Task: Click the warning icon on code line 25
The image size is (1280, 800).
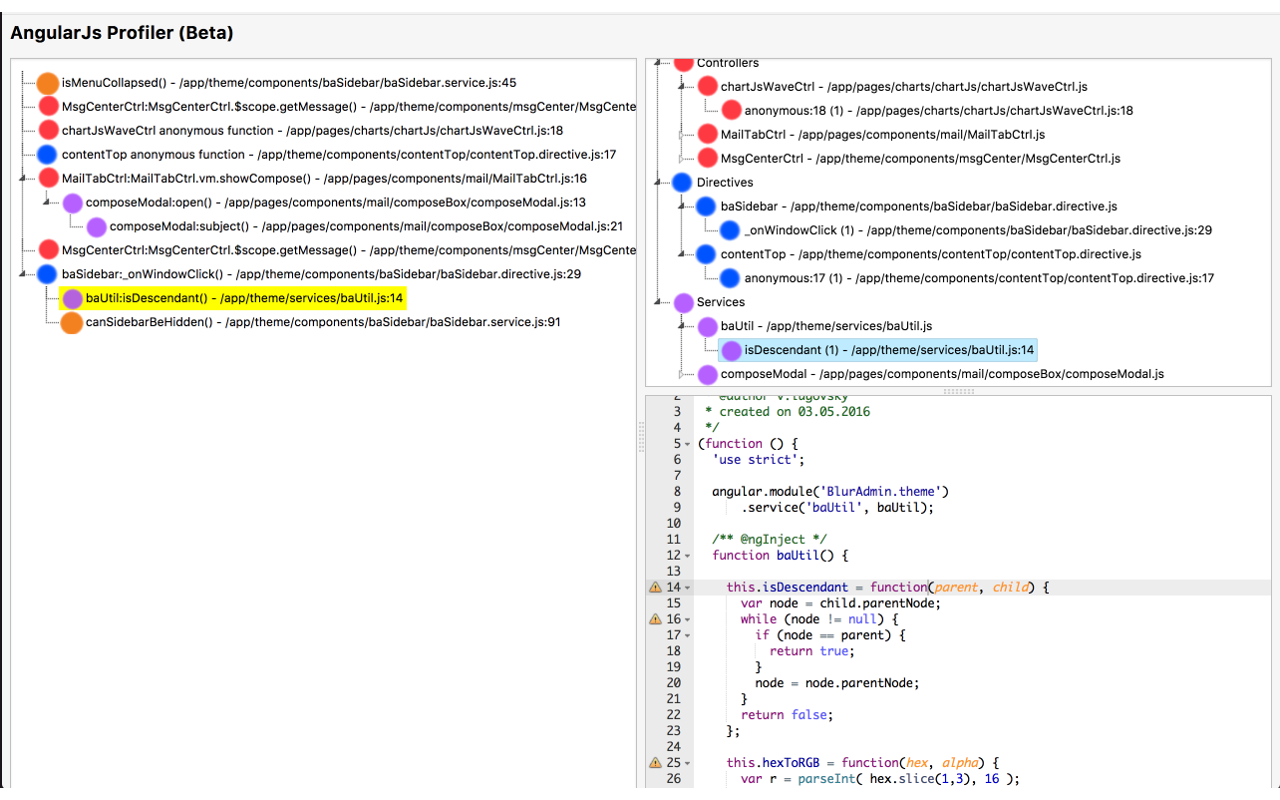Action: 654,762
